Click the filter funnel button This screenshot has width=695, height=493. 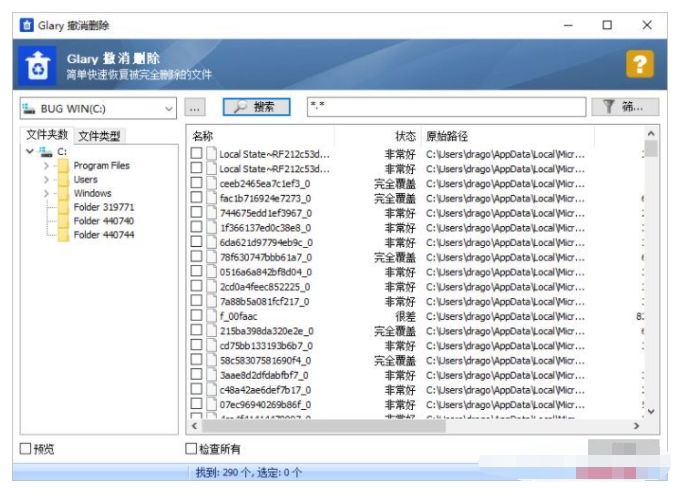click(x=626, y=107)
